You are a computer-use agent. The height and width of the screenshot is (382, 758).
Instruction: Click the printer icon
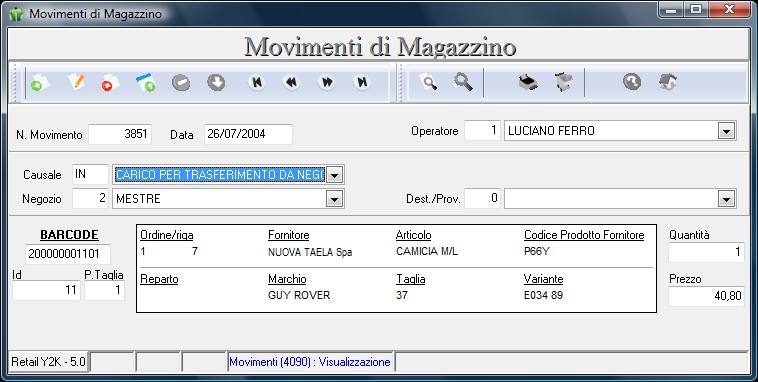528,82
